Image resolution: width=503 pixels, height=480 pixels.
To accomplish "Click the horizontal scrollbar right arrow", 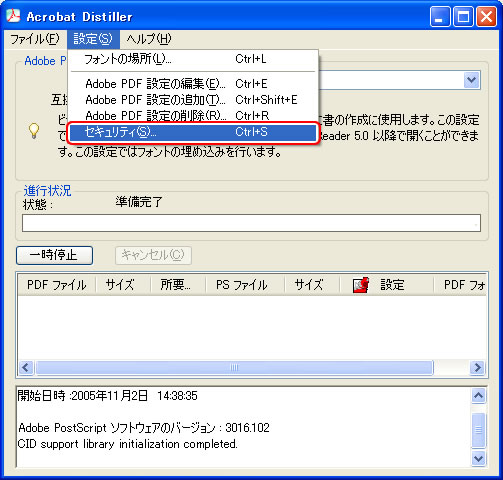I will pyautogui.click(x=477, y=368).
